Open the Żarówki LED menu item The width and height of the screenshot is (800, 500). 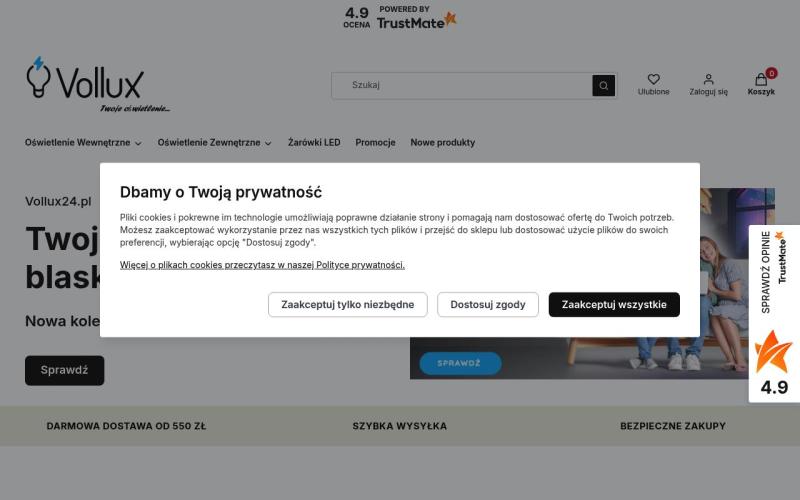coord(314,142)
